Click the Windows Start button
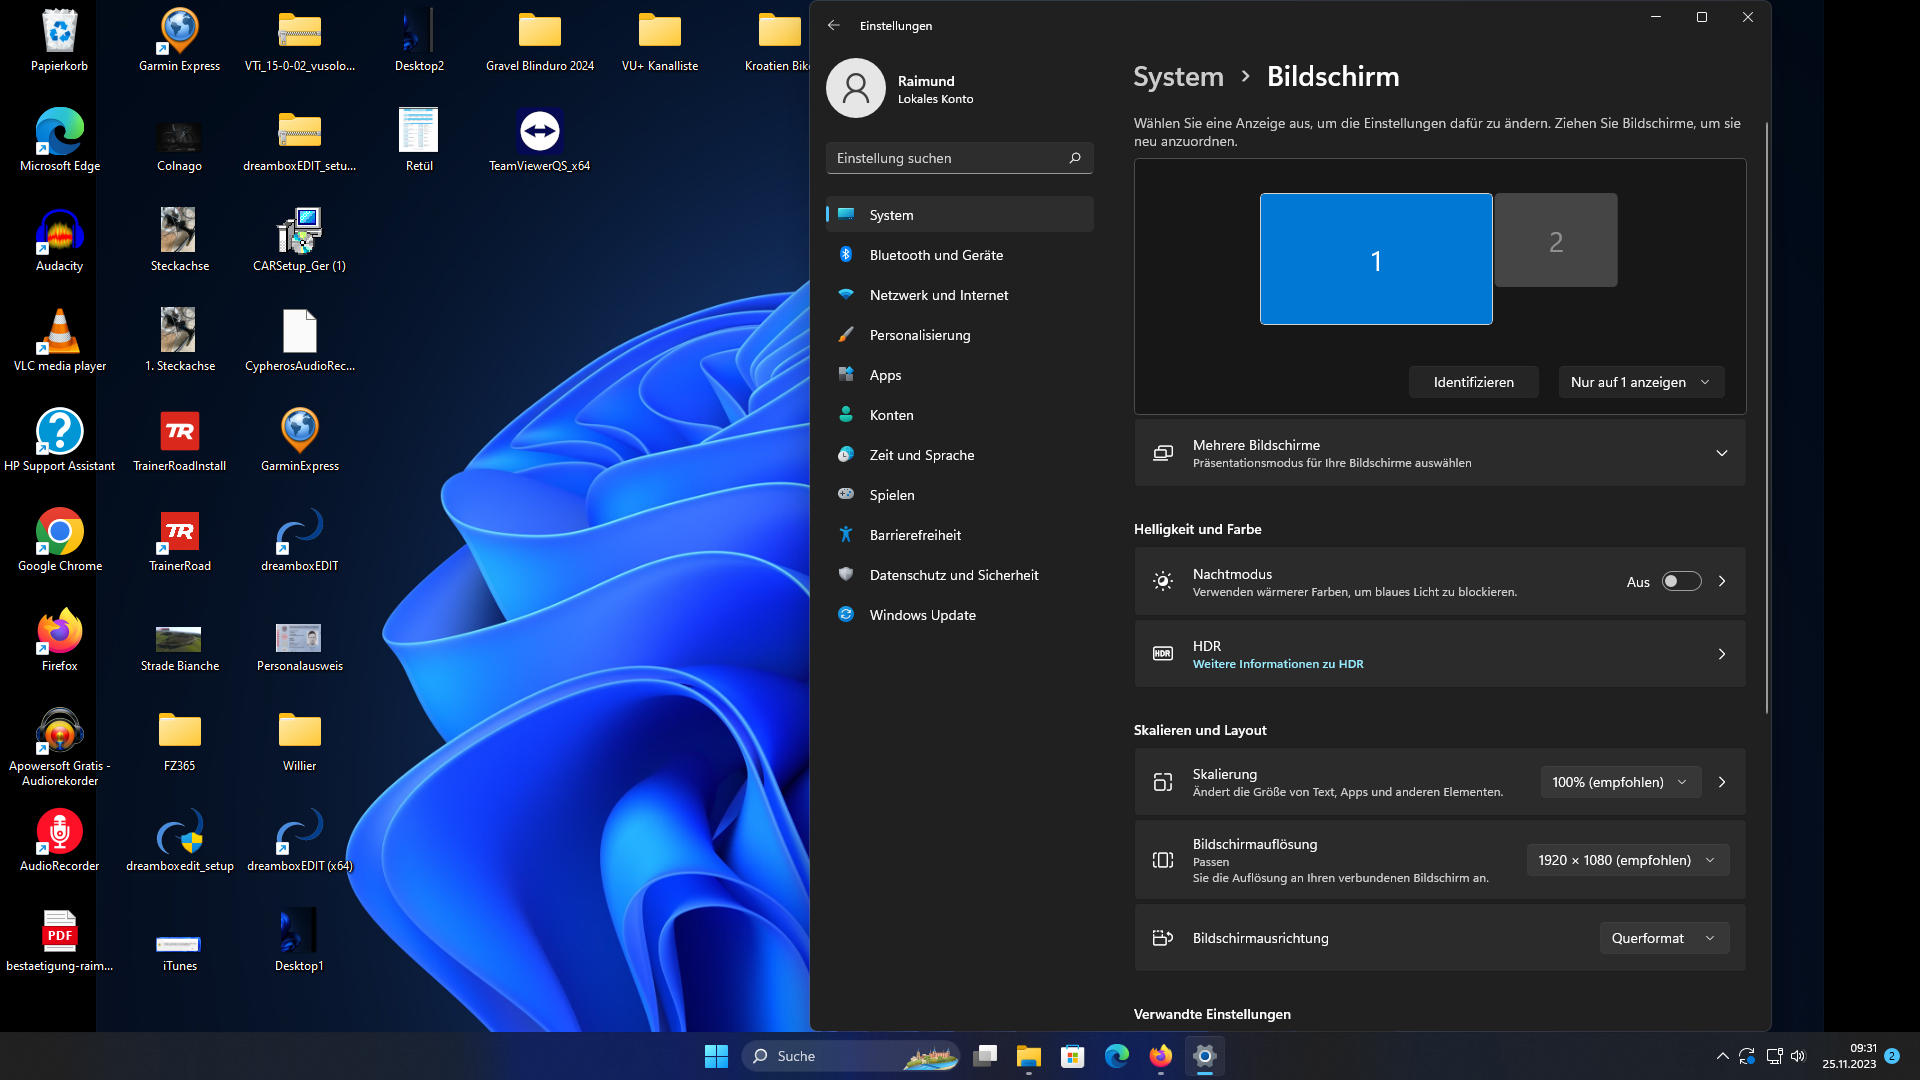This screenshot has height=1080, width=1920. point(716,1056)
